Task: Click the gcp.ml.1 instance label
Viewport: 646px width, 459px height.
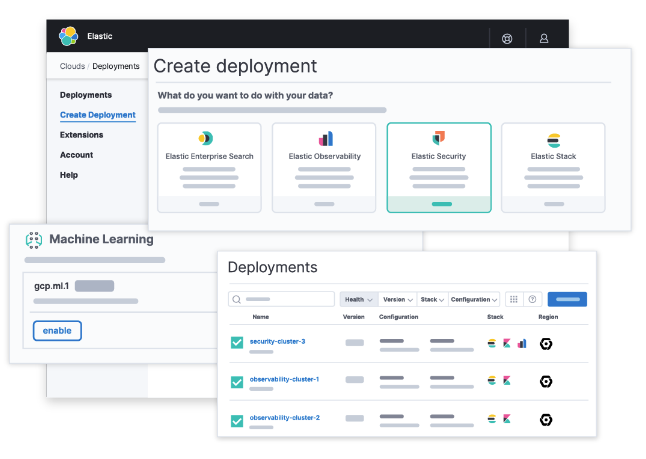Action: (51, 286)
